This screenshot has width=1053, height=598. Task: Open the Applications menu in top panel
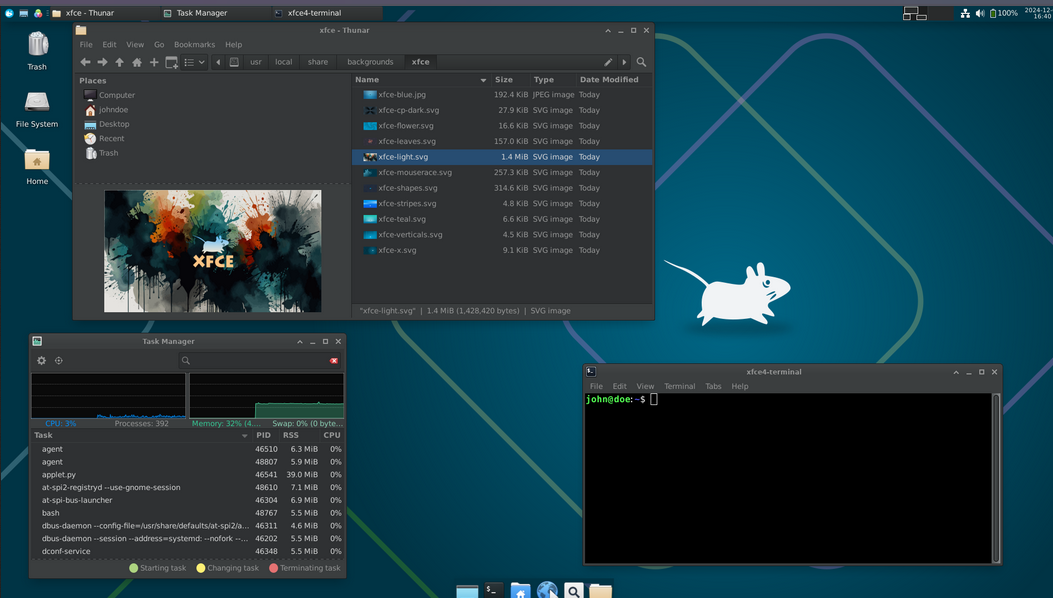pos(9,13)
